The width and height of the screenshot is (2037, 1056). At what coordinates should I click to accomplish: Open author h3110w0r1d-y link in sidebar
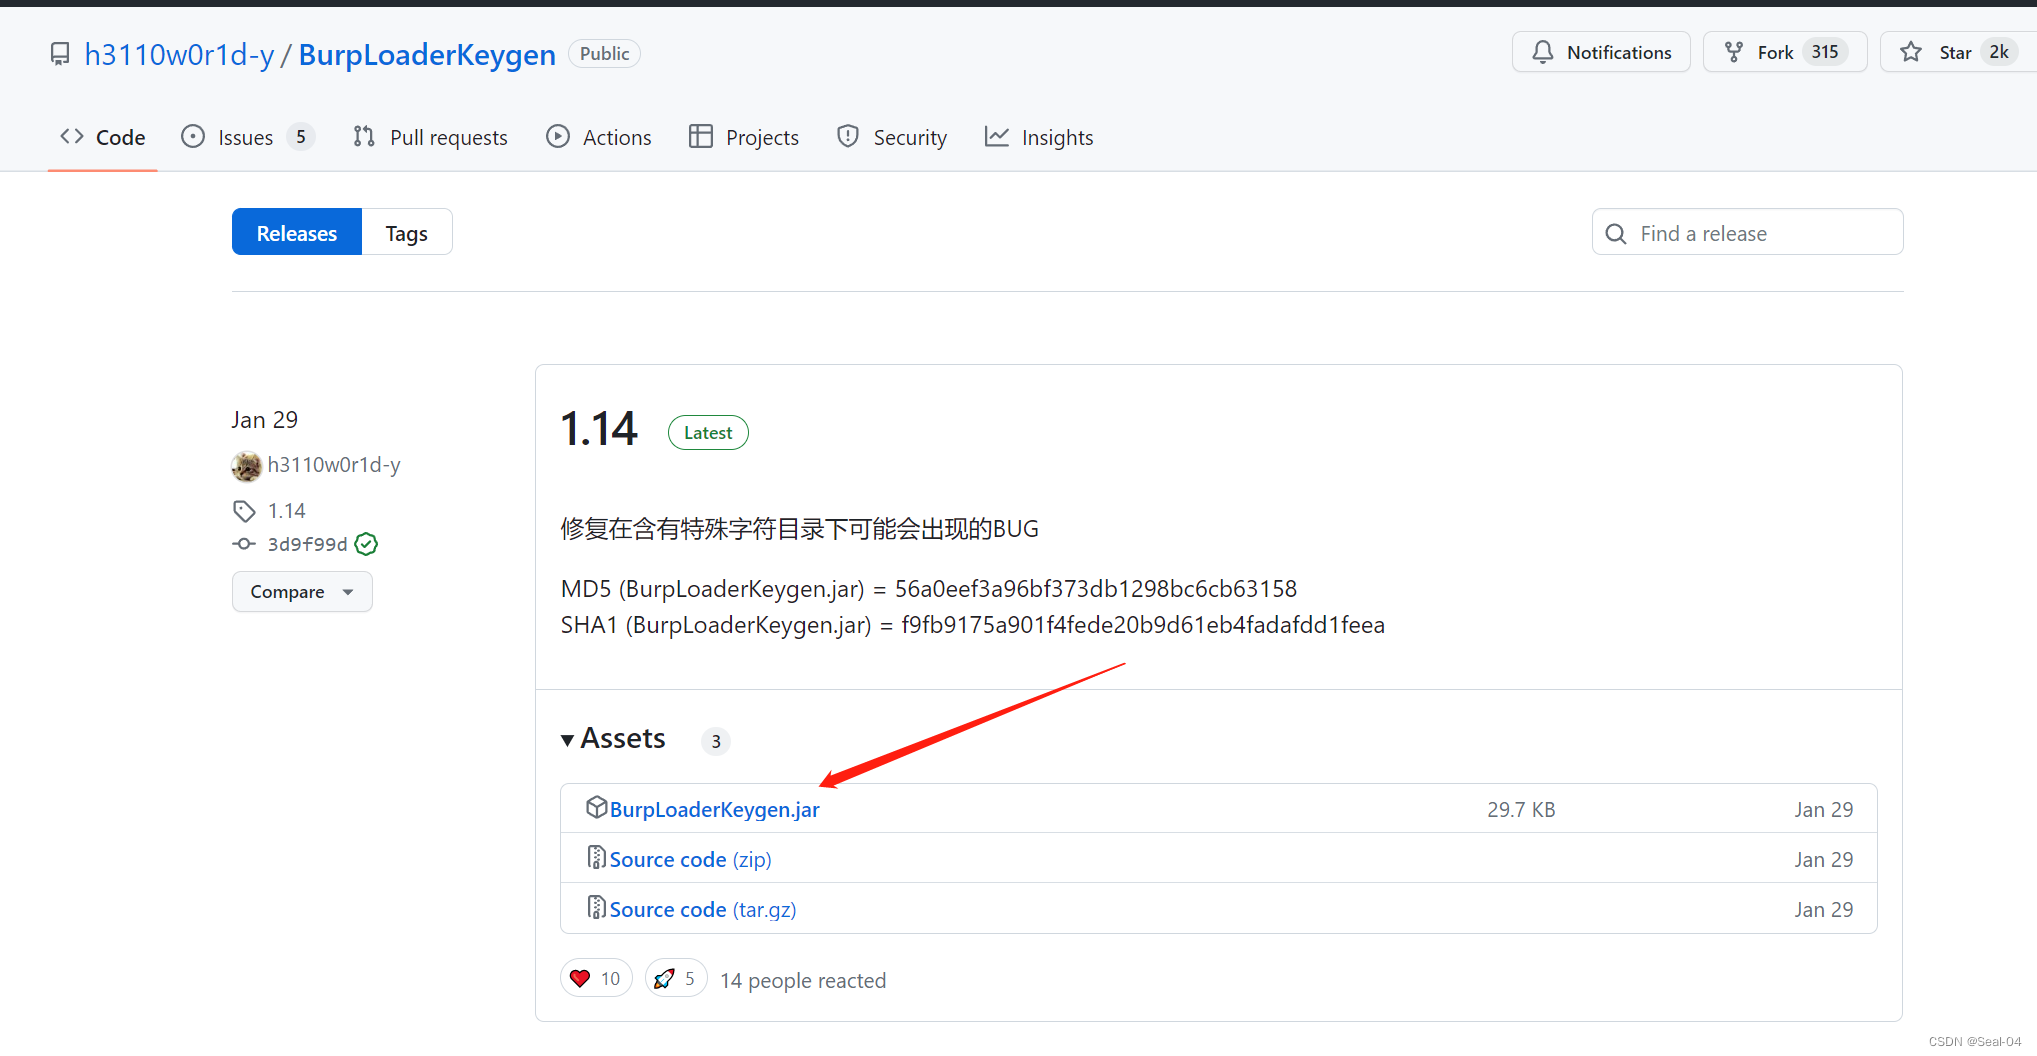(334, 465)
